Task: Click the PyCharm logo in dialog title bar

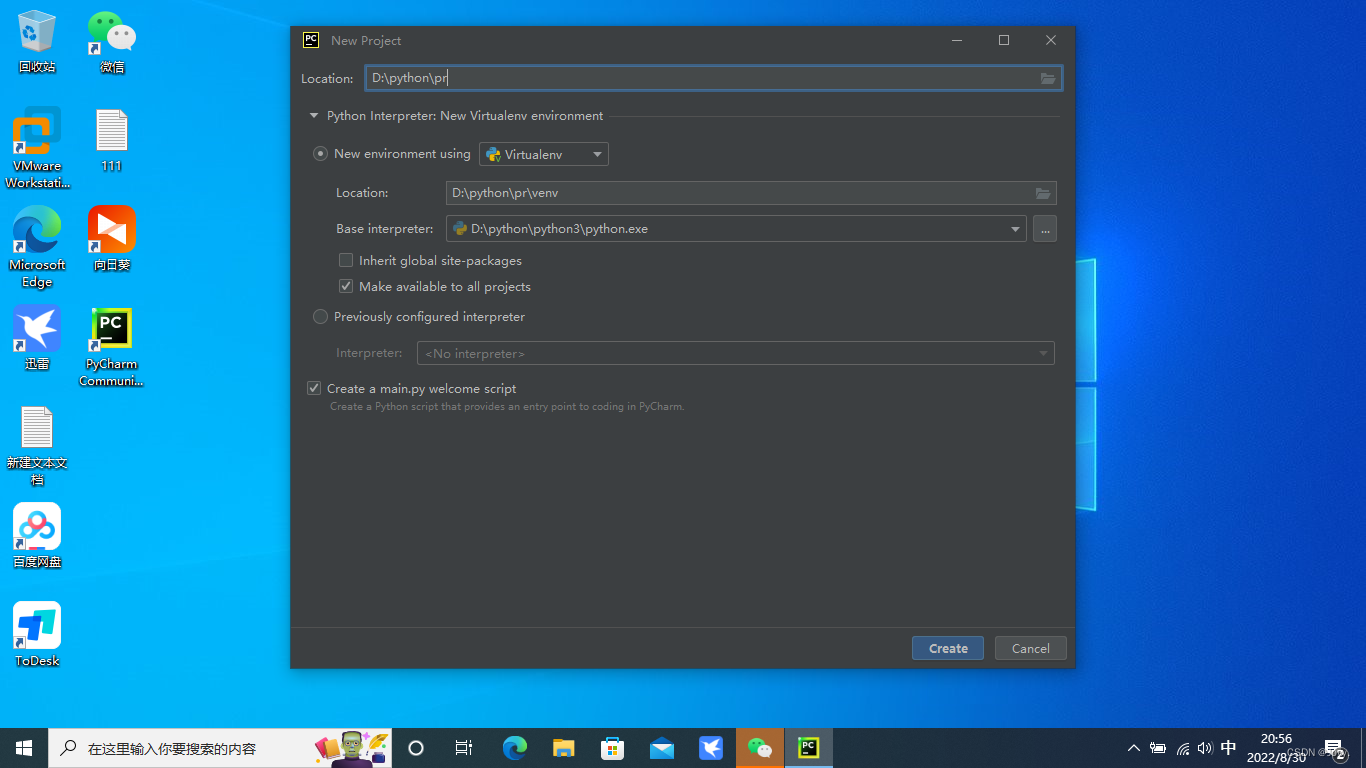Action: tap(311, 40)
